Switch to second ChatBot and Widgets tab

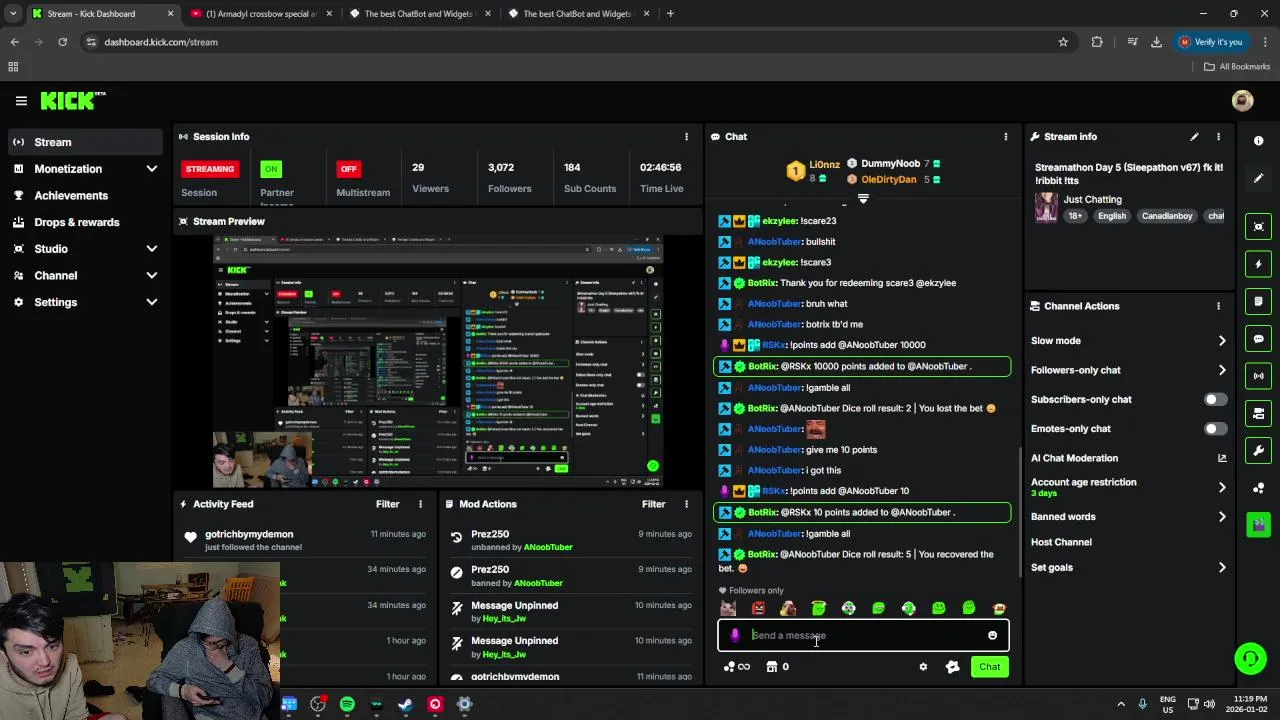coord(577,14)
